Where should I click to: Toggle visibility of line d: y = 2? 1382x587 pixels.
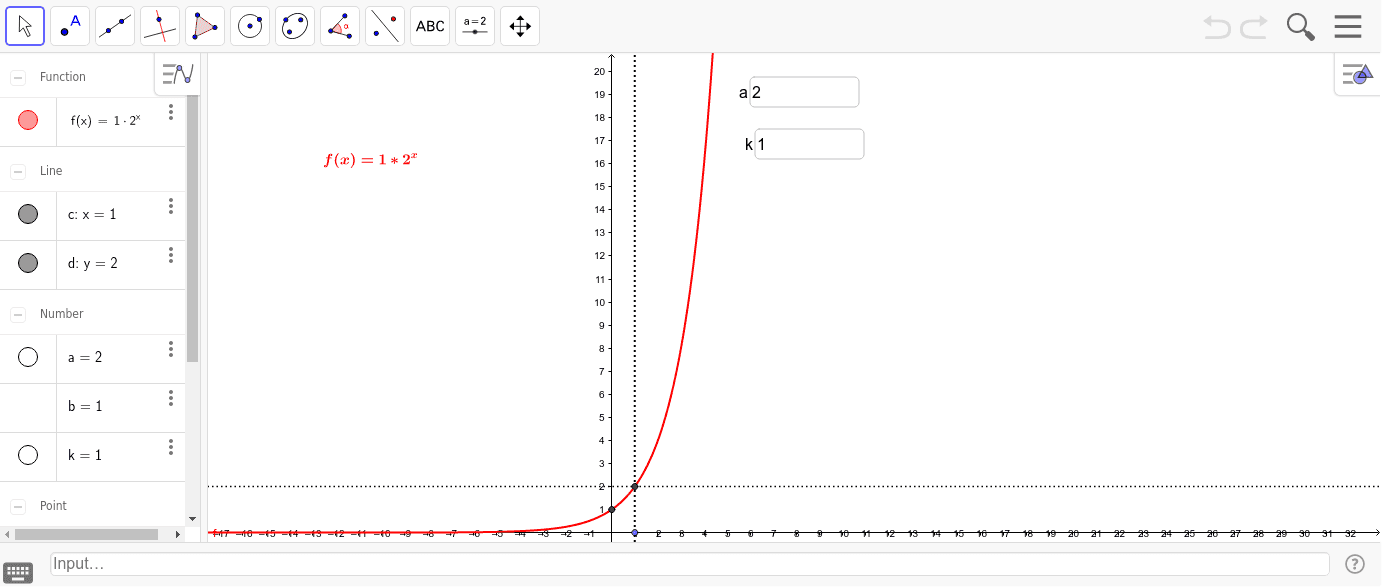(x=28, y=263)
